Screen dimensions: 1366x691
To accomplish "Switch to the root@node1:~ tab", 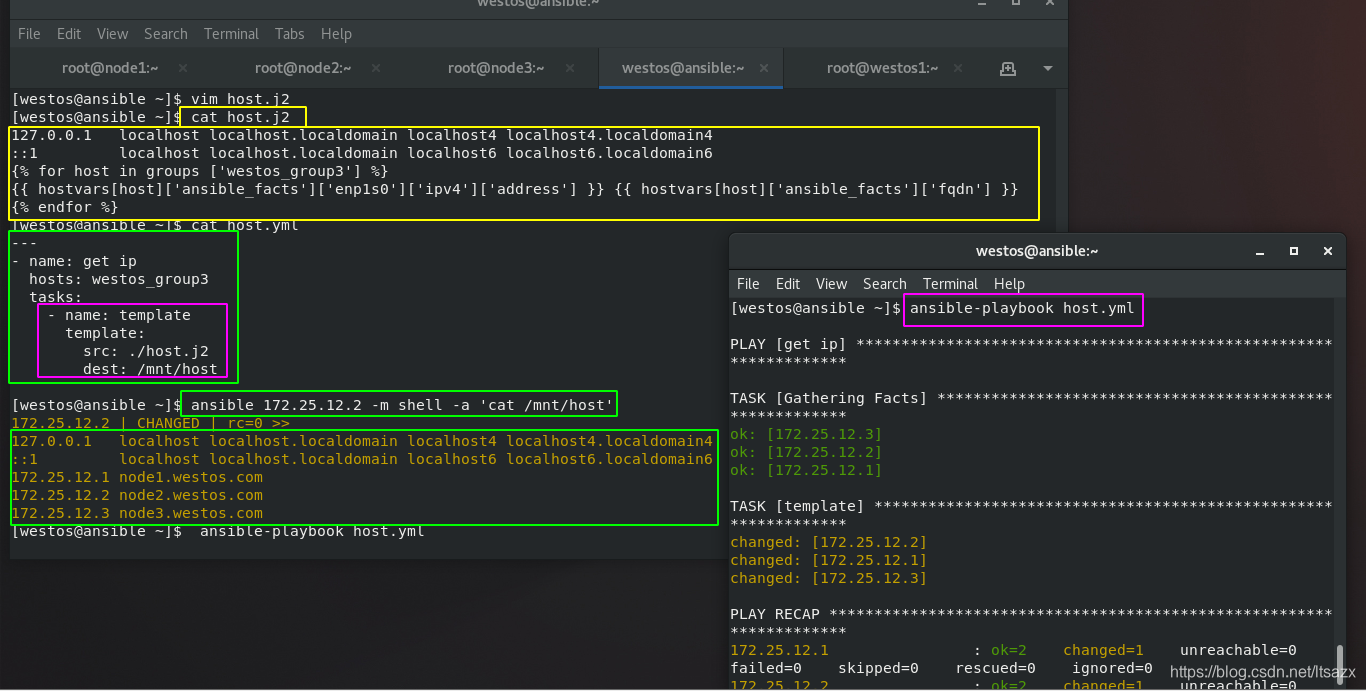I will click(110, 68).
